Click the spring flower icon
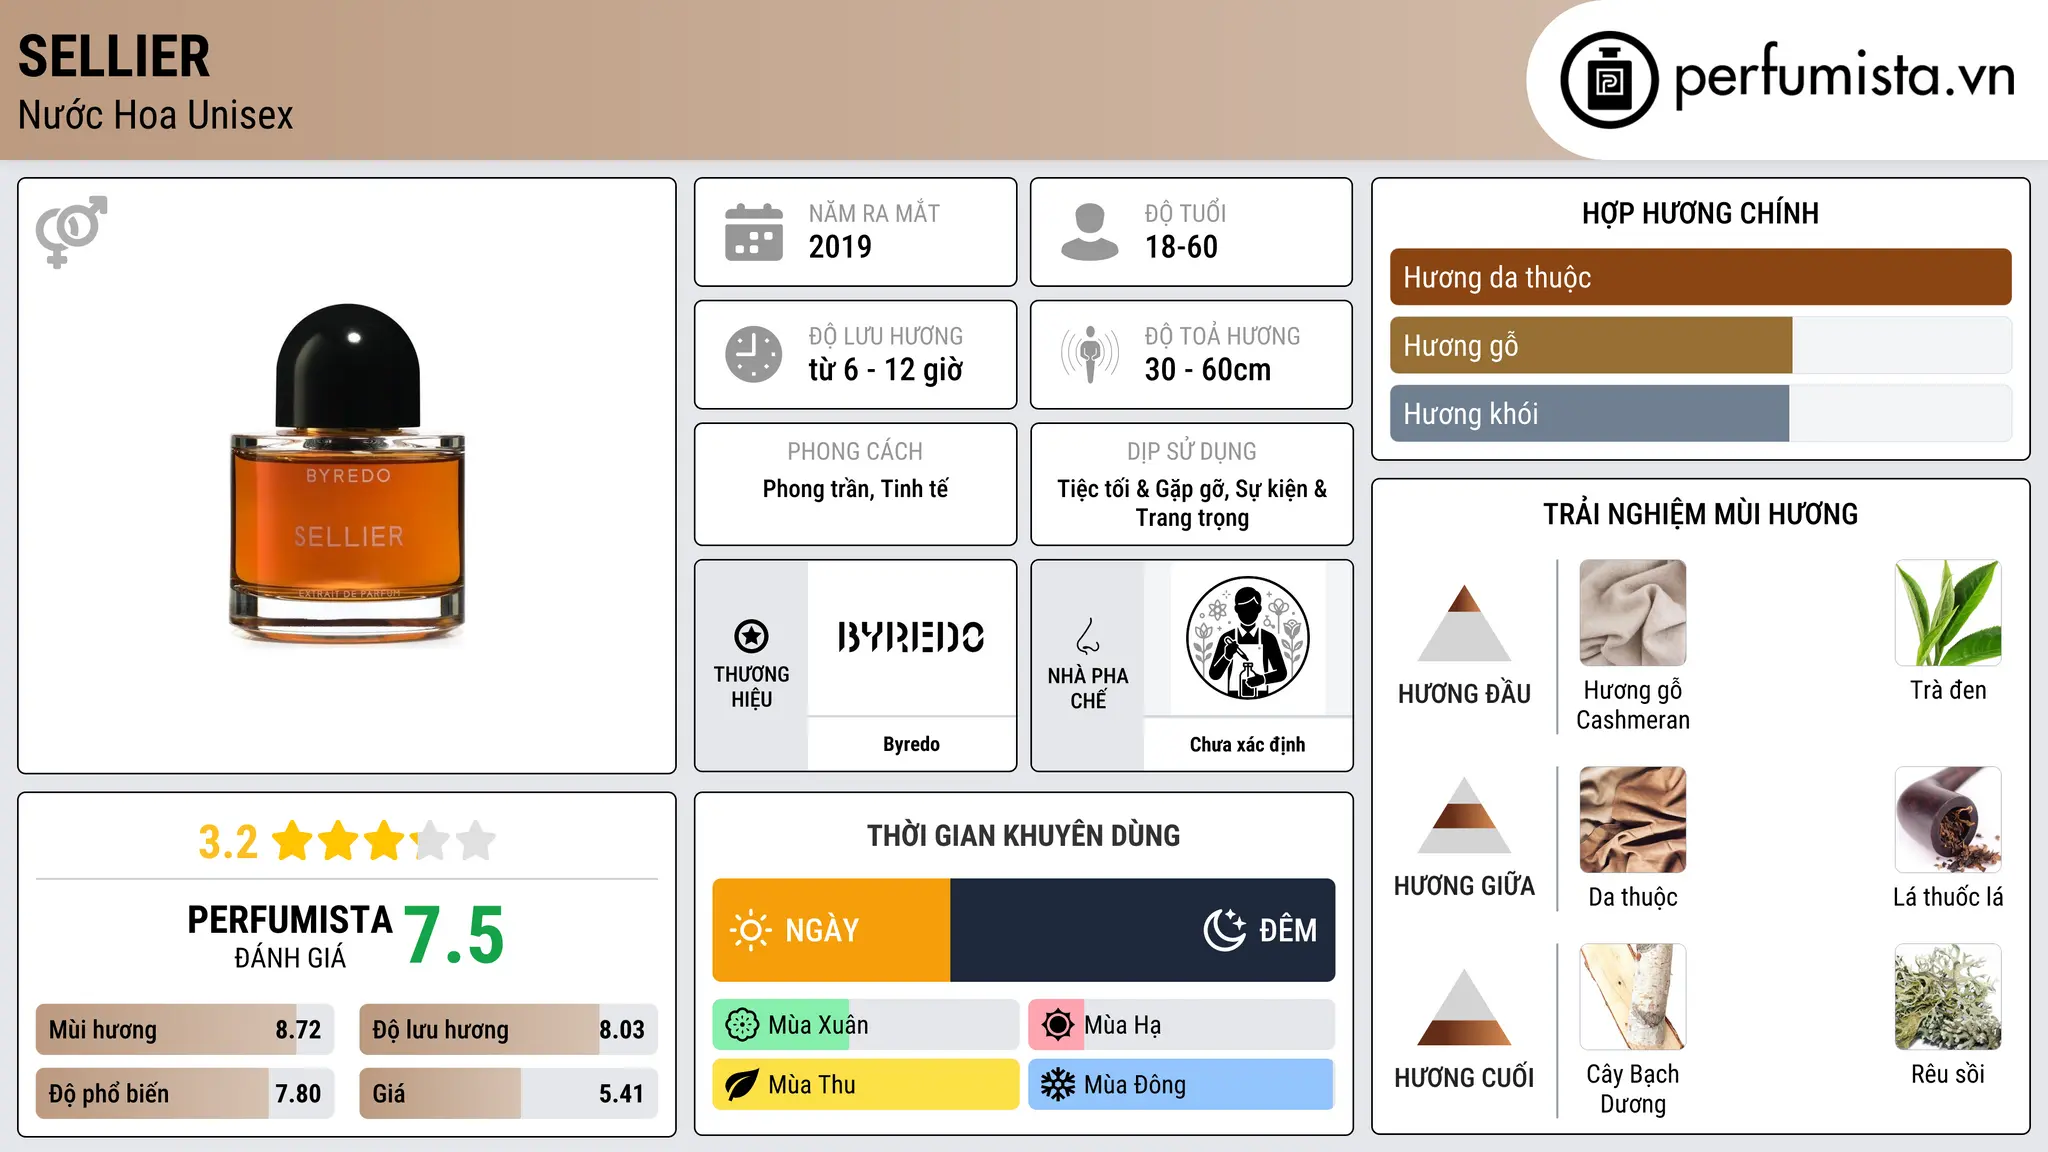 point(742,1025)
